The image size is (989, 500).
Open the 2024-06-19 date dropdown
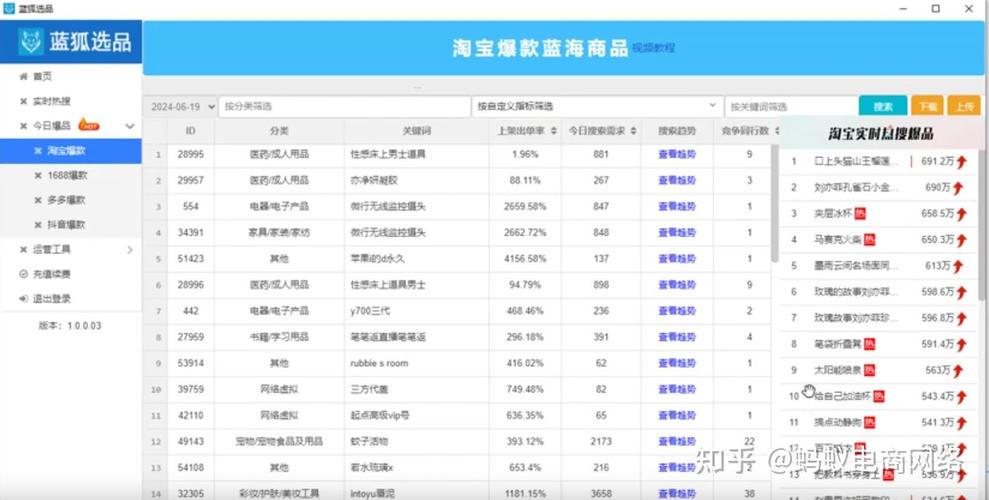tap(181, 107)
